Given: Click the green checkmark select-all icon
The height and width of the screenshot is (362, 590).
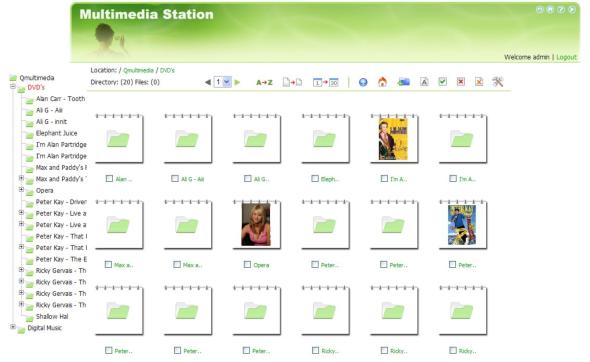Looking at the screenshot, I should [x=442, y=81].
